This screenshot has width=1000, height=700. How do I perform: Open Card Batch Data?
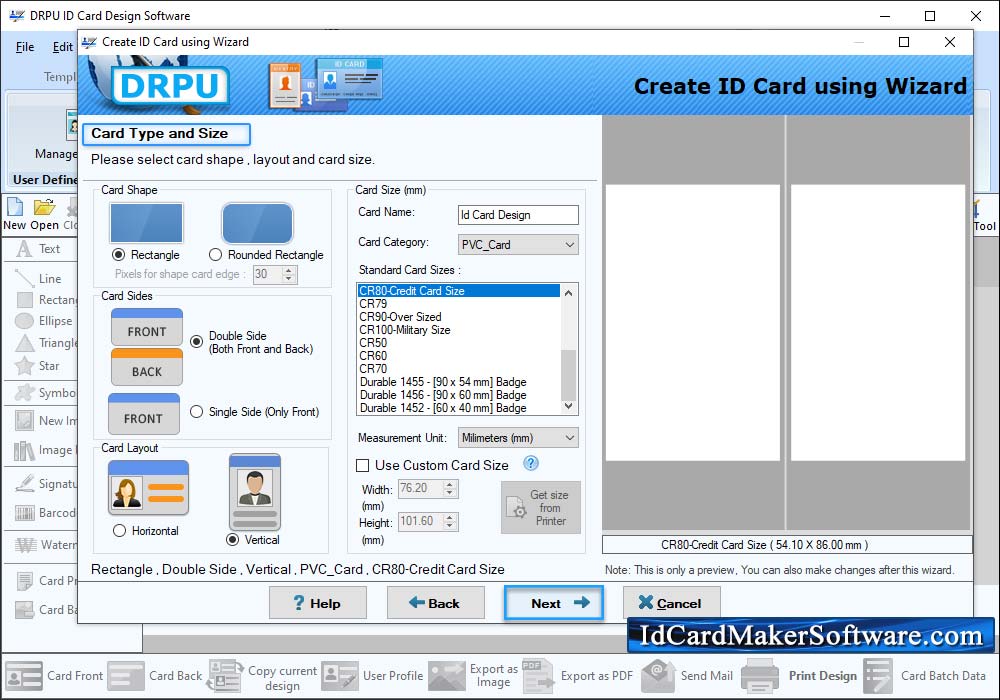coord(925,676)
